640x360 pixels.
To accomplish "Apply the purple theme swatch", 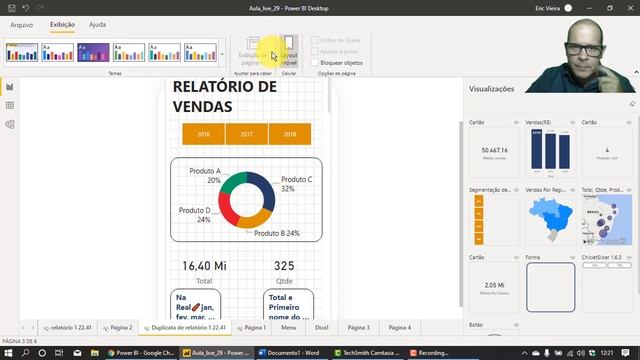I will point(93,52).
